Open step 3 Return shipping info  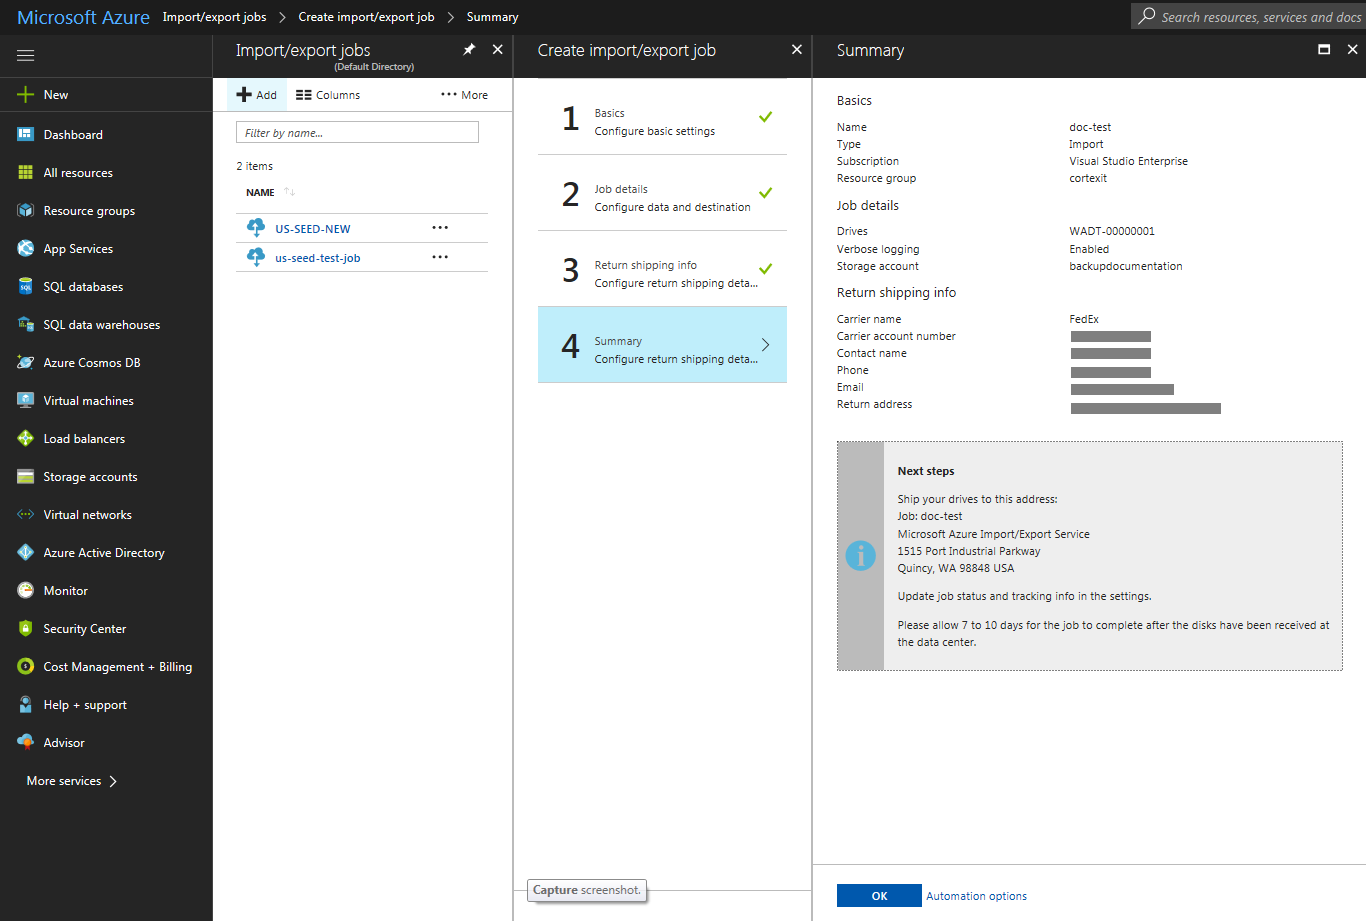click(662, 269)
